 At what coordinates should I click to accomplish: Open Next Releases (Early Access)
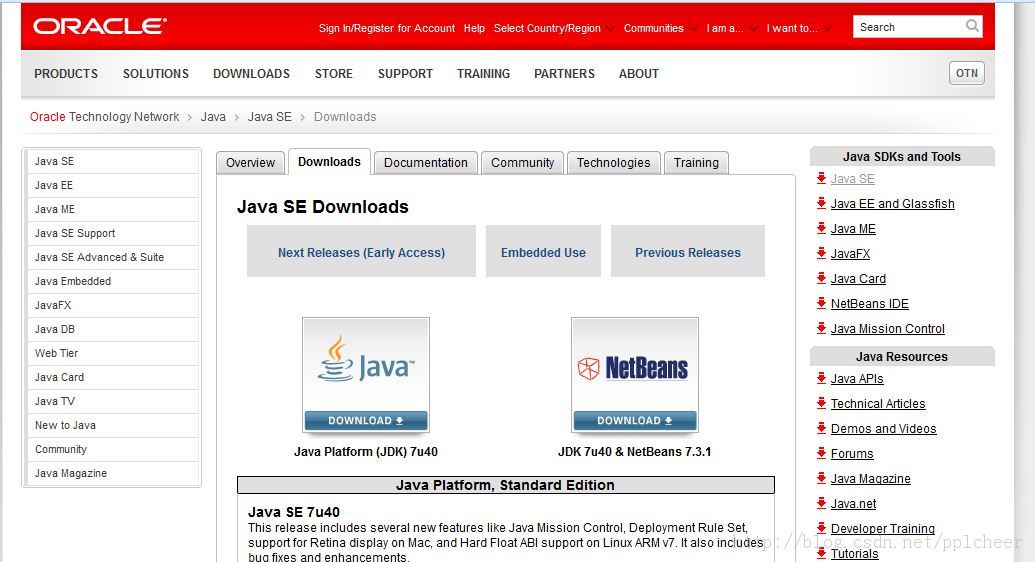coord(361,252)
